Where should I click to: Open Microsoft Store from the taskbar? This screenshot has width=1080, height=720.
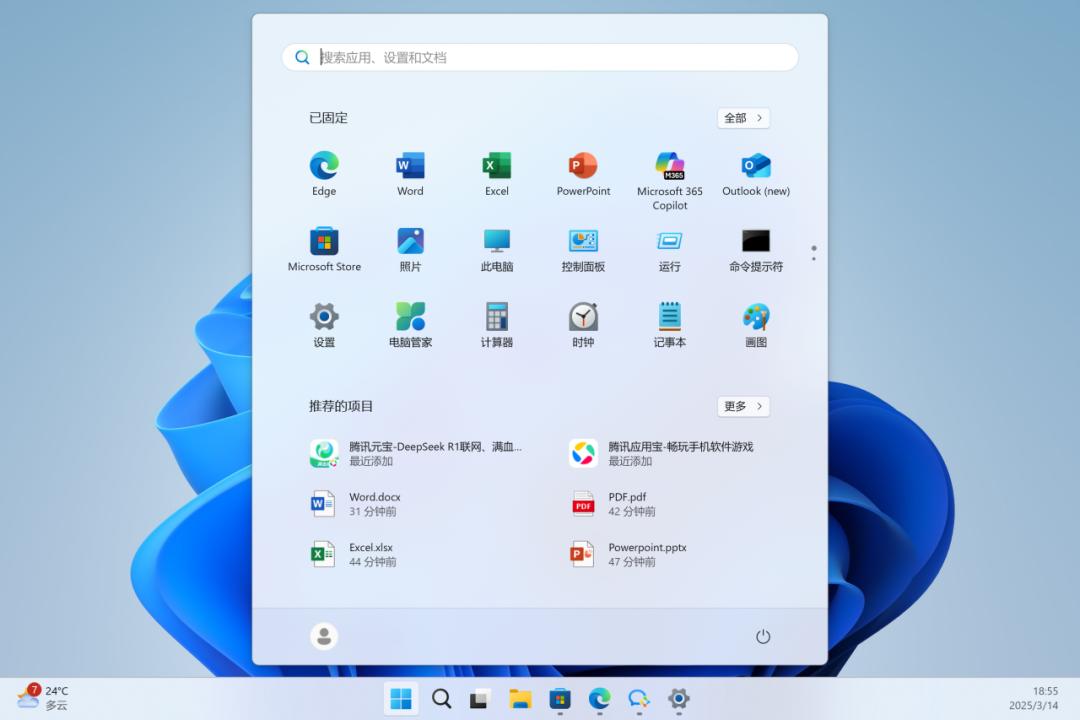coord(559,699)
